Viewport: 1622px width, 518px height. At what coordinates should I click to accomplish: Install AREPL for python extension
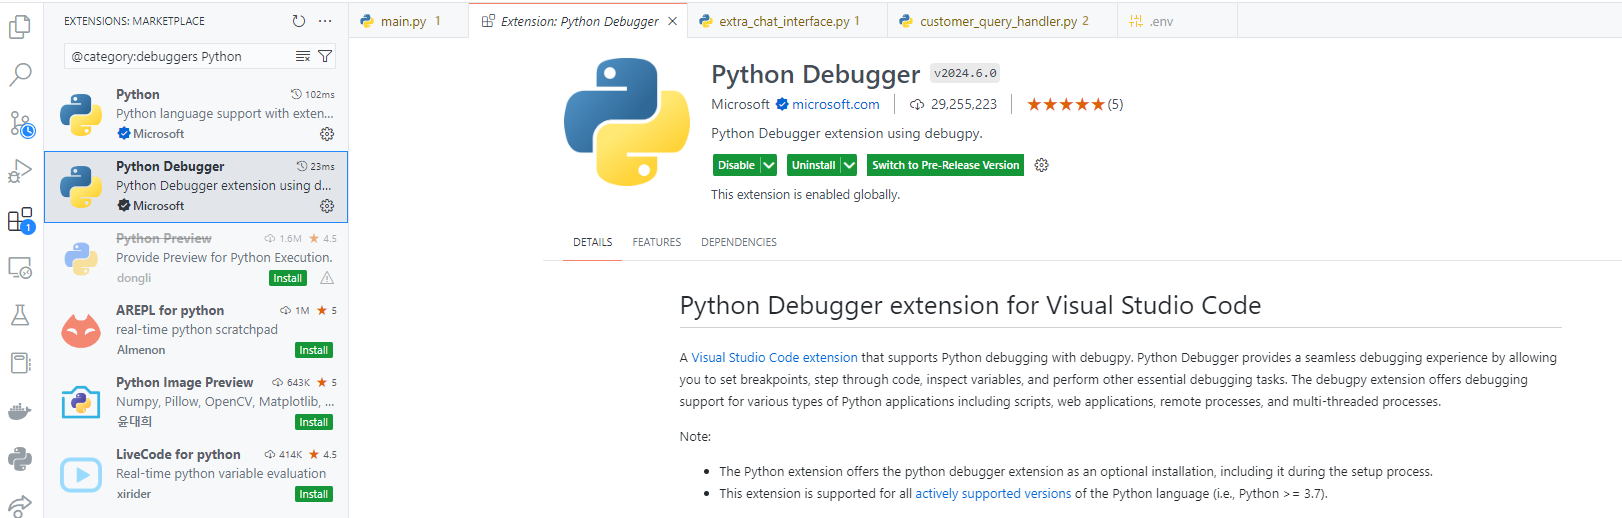point(314,350)
